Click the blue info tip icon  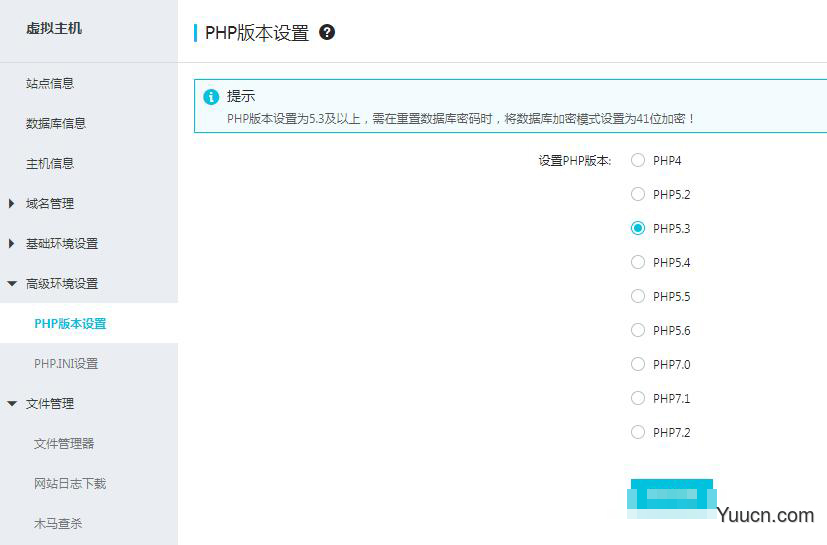(x=211, y=97)
